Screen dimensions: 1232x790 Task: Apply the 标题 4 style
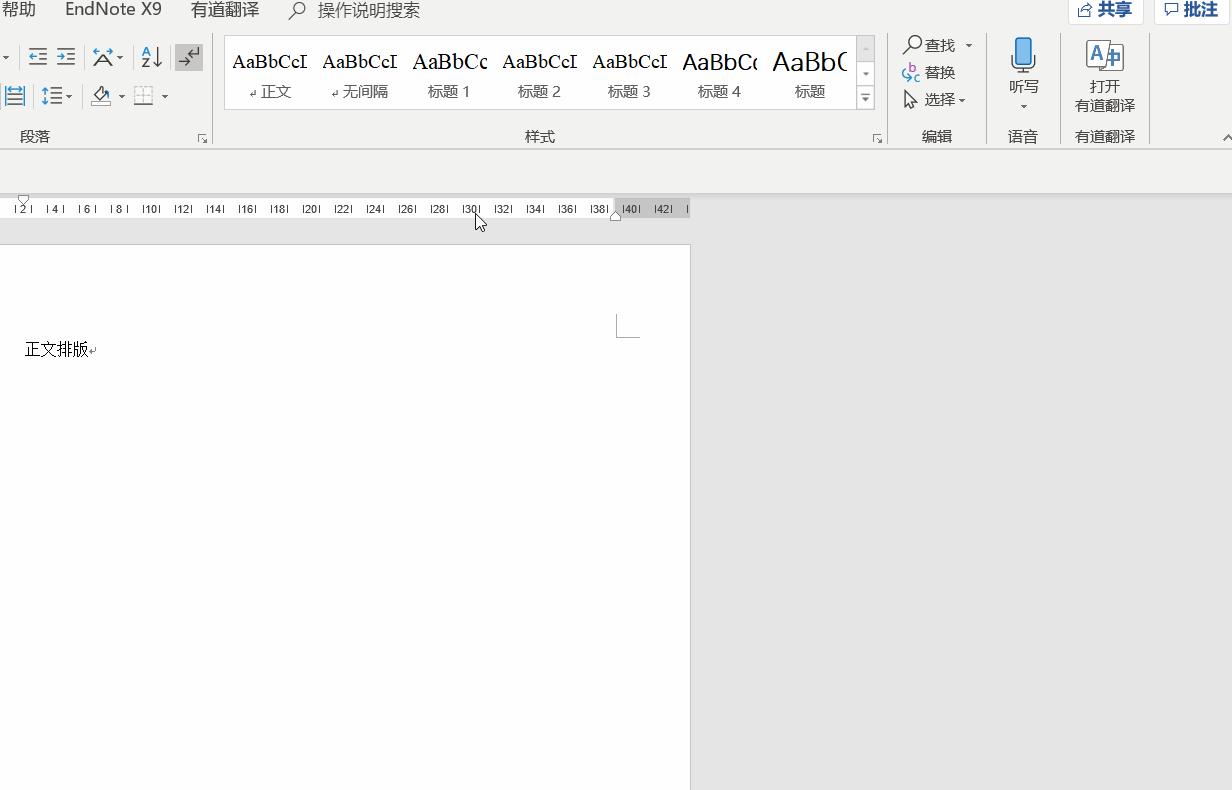(720, 73)
